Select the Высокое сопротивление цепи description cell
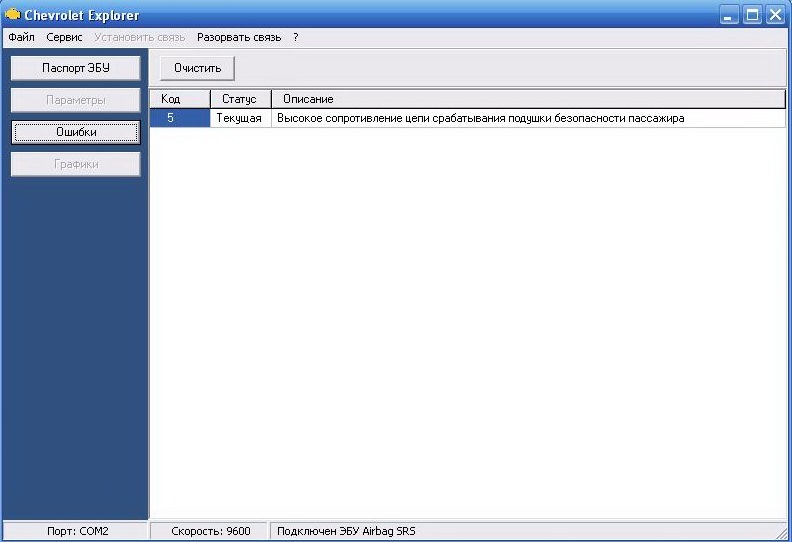Screen dimensions: 792x542 click(528, 118)
